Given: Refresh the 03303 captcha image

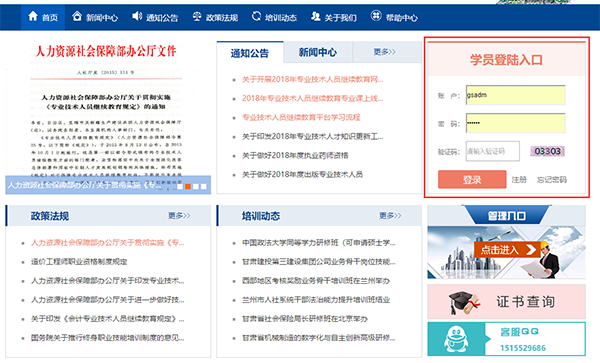Looking at the screenshot, I should coord(548,151).
